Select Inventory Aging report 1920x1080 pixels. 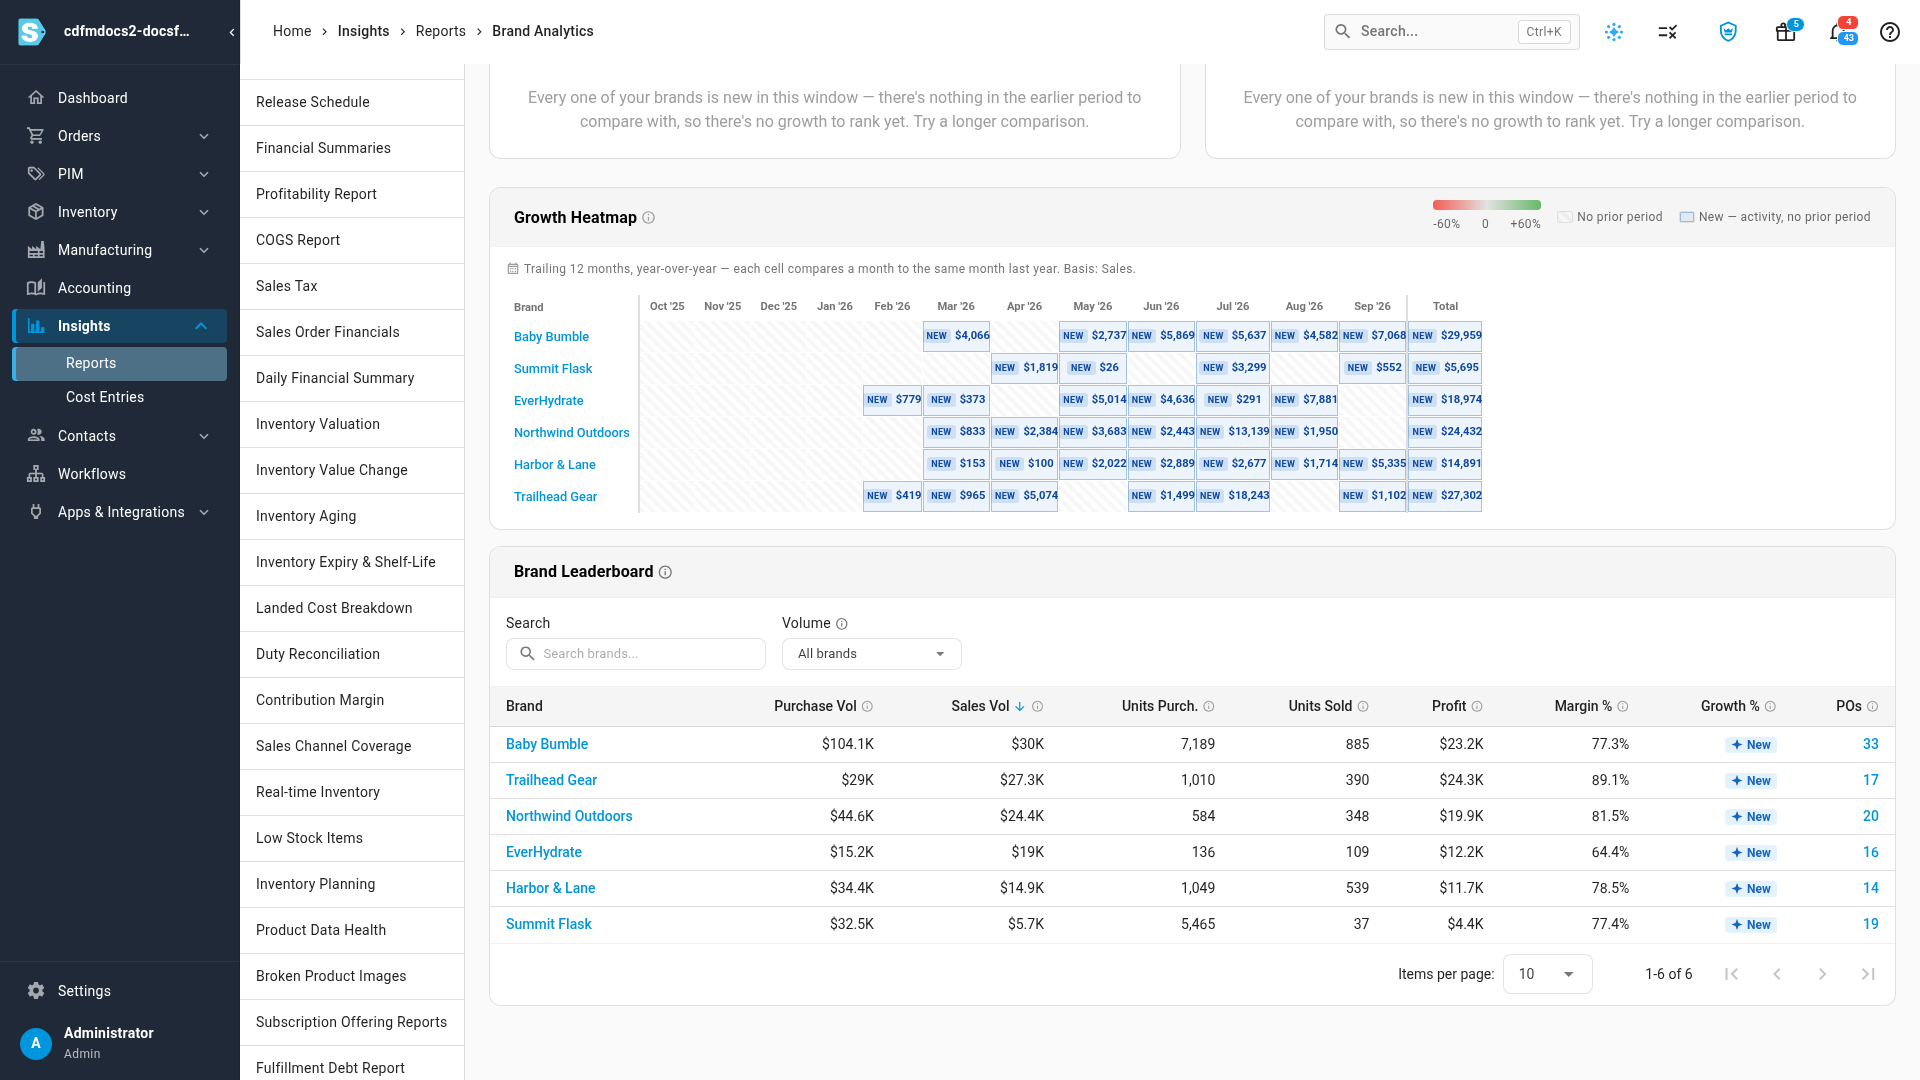352,516
